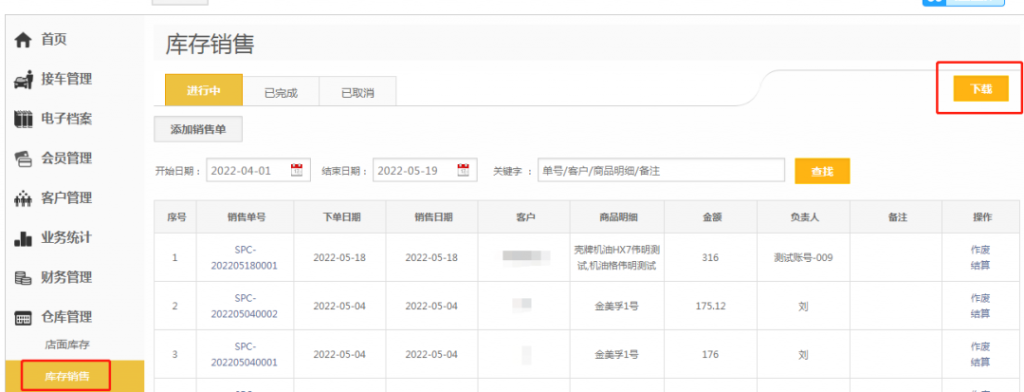Click the car icon for 接车管理

[x=23, y=80]
